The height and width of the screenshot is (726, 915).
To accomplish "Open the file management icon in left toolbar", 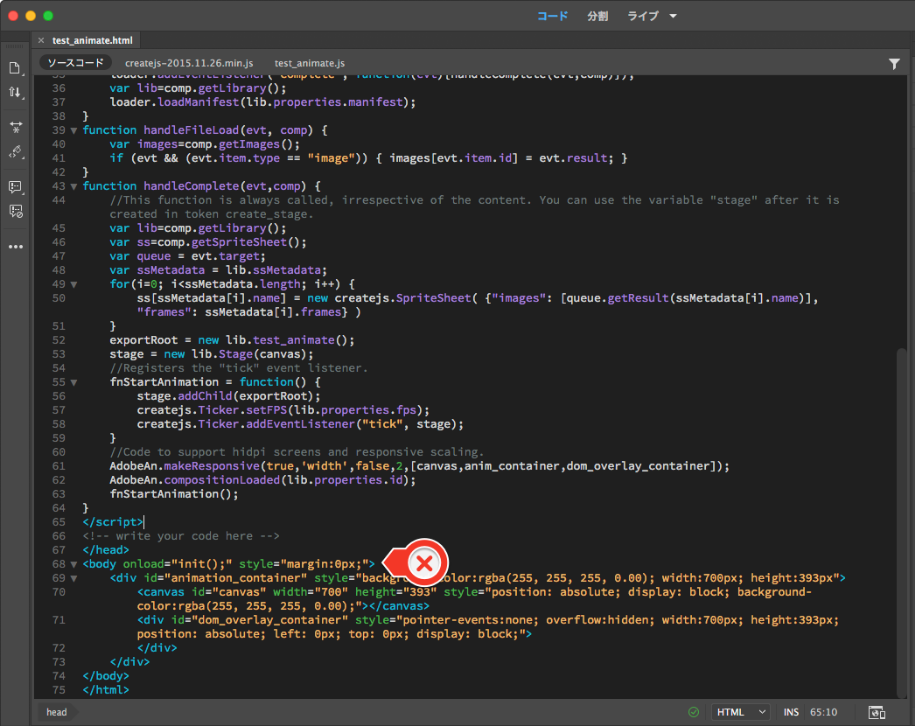I will coord(15,68).
